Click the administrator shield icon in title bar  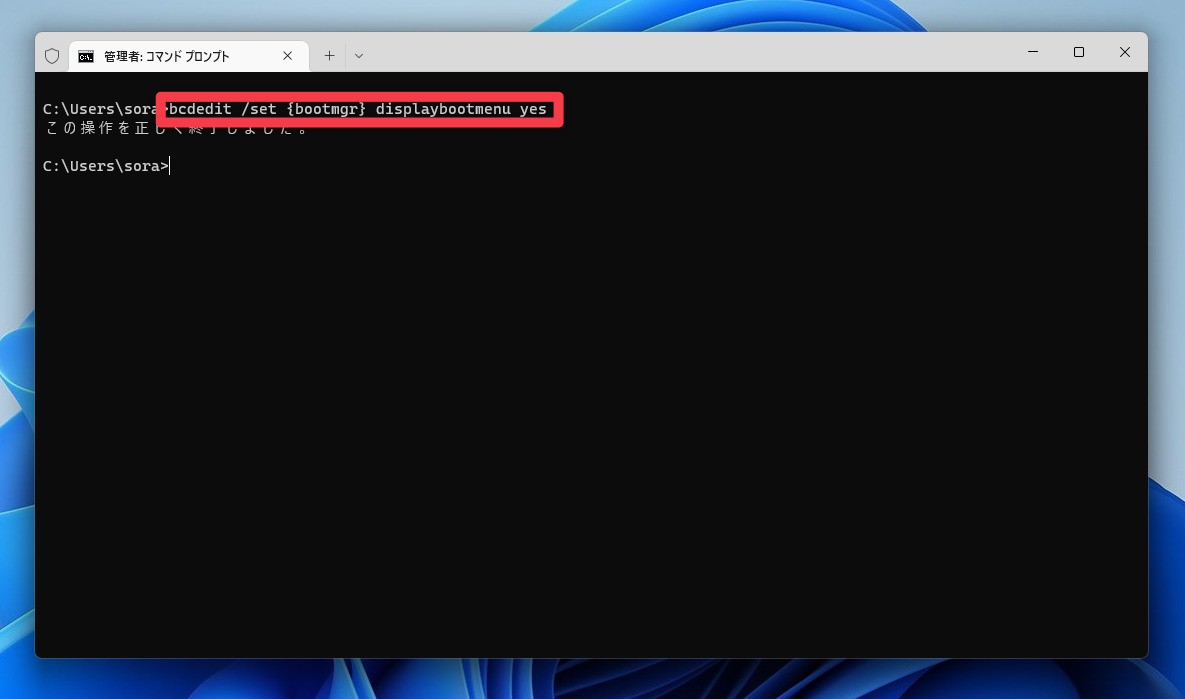click(x=52, y=56)
